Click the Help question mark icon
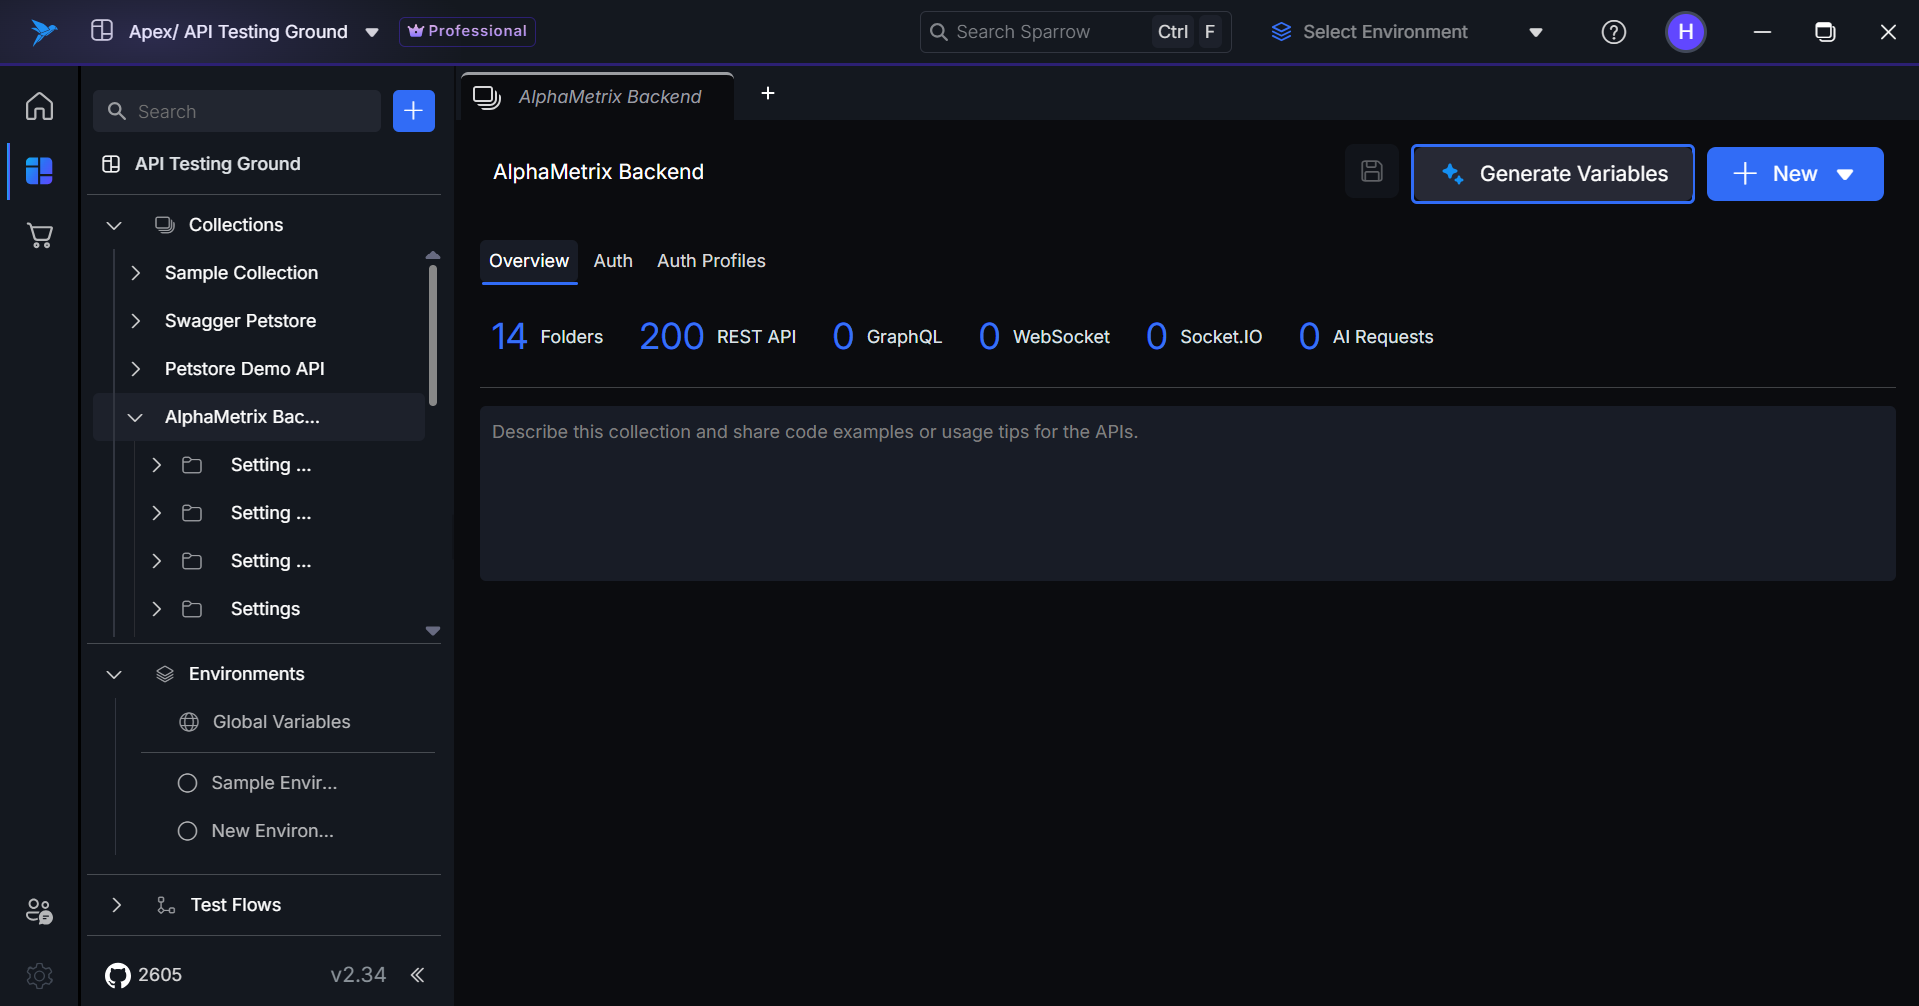 [1613, 32]
